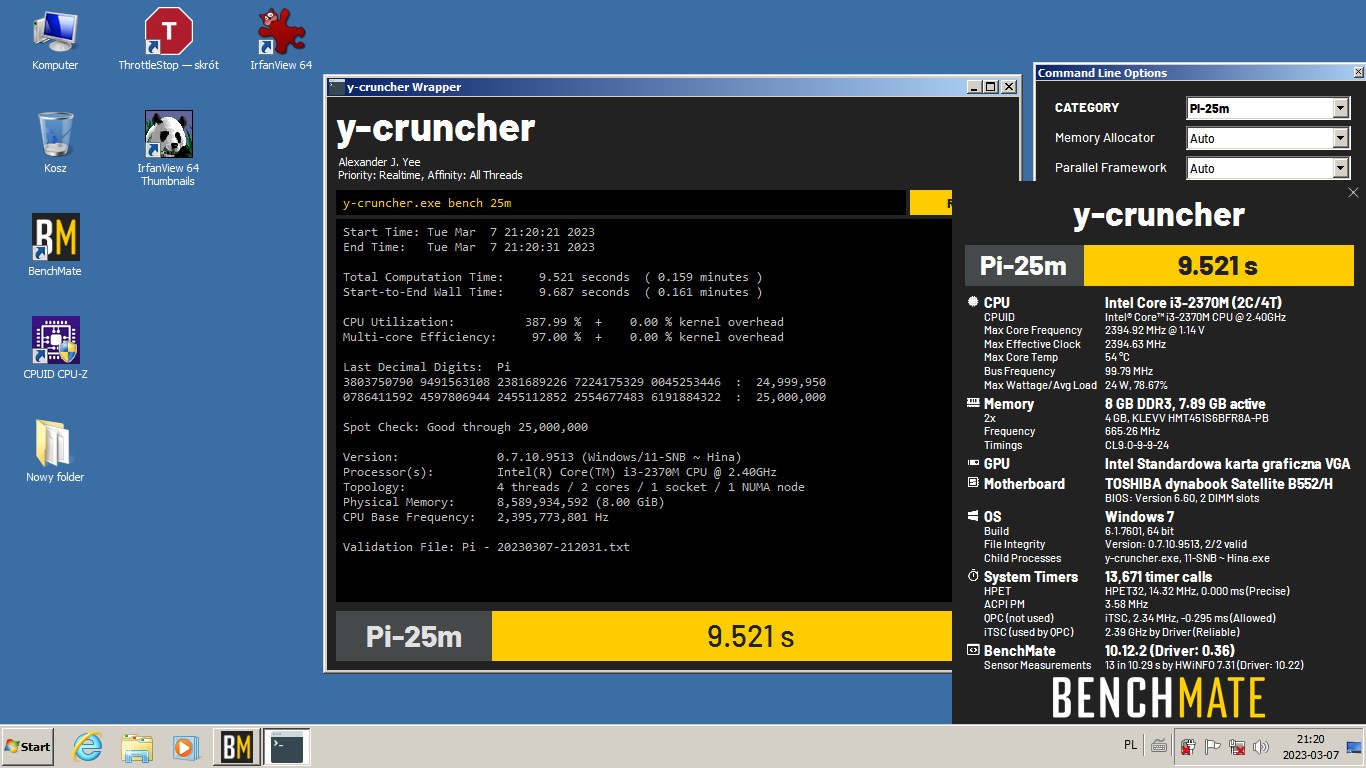Open the Action Center flag icon
Screen dimensions: 1366x768
[1212, 747]
